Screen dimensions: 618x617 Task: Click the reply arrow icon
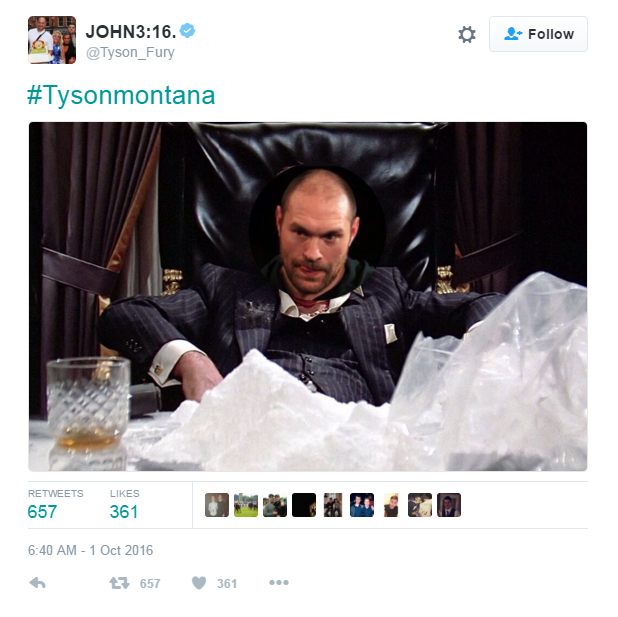click(x=38, y=583)
